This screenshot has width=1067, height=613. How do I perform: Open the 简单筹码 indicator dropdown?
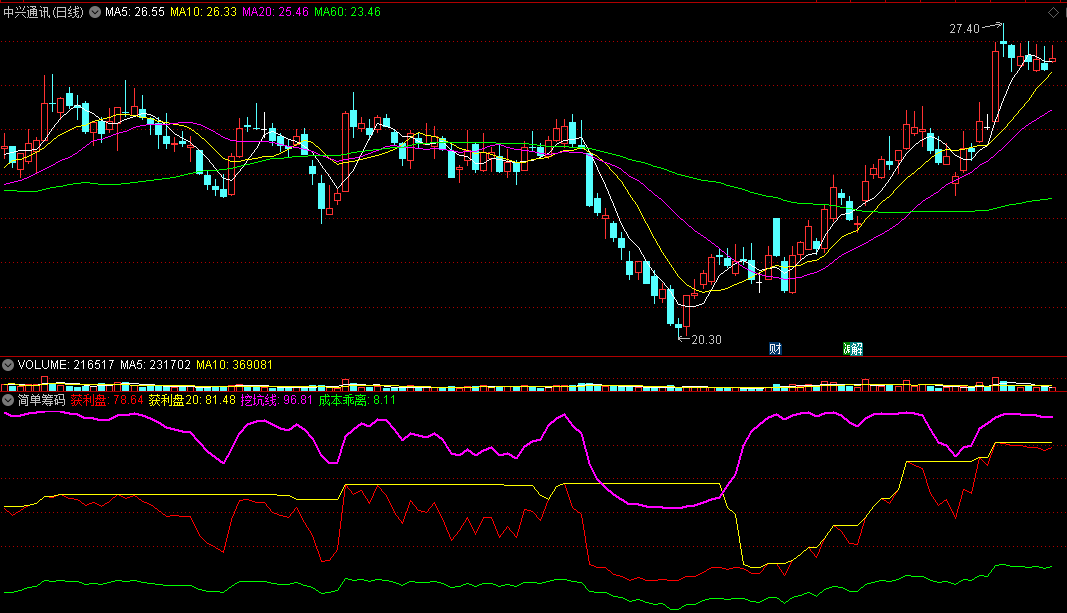8,400
